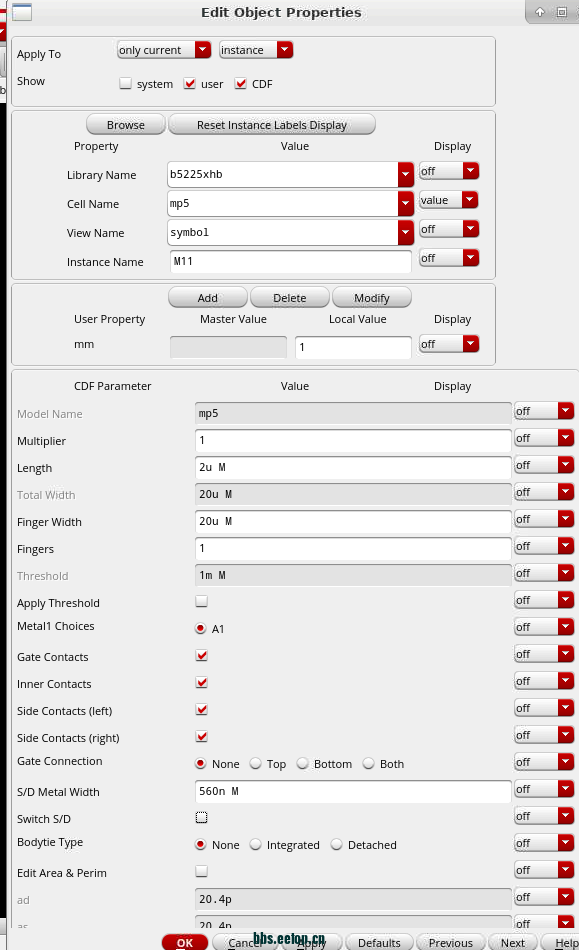
Task: Go to the Previous object
Action: click(x=451, y=942)
